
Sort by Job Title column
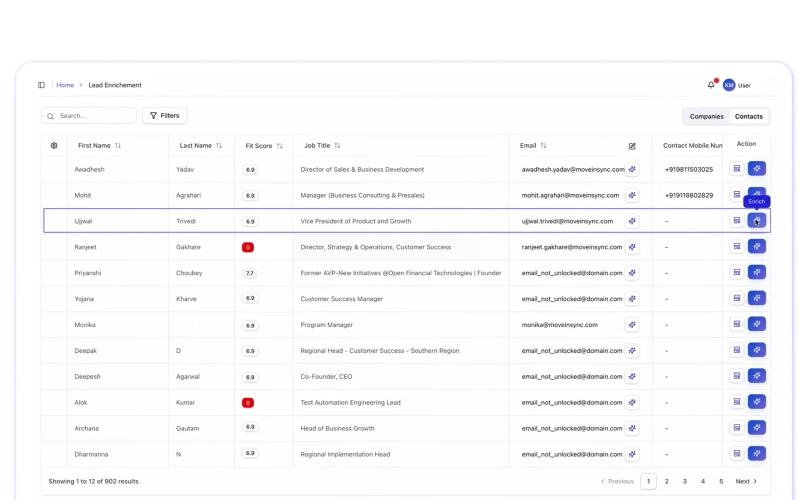pyautogui.click(x=337, y=145)
